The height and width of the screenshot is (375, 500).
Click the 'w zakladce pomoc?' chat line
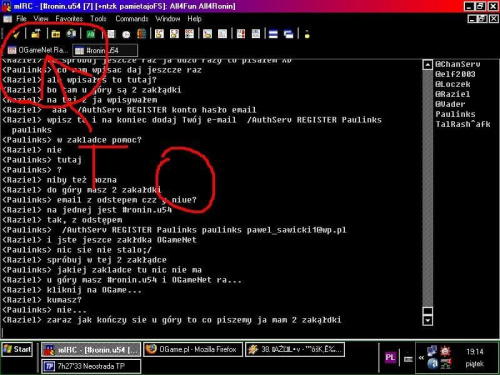click(x=72, y=140)
